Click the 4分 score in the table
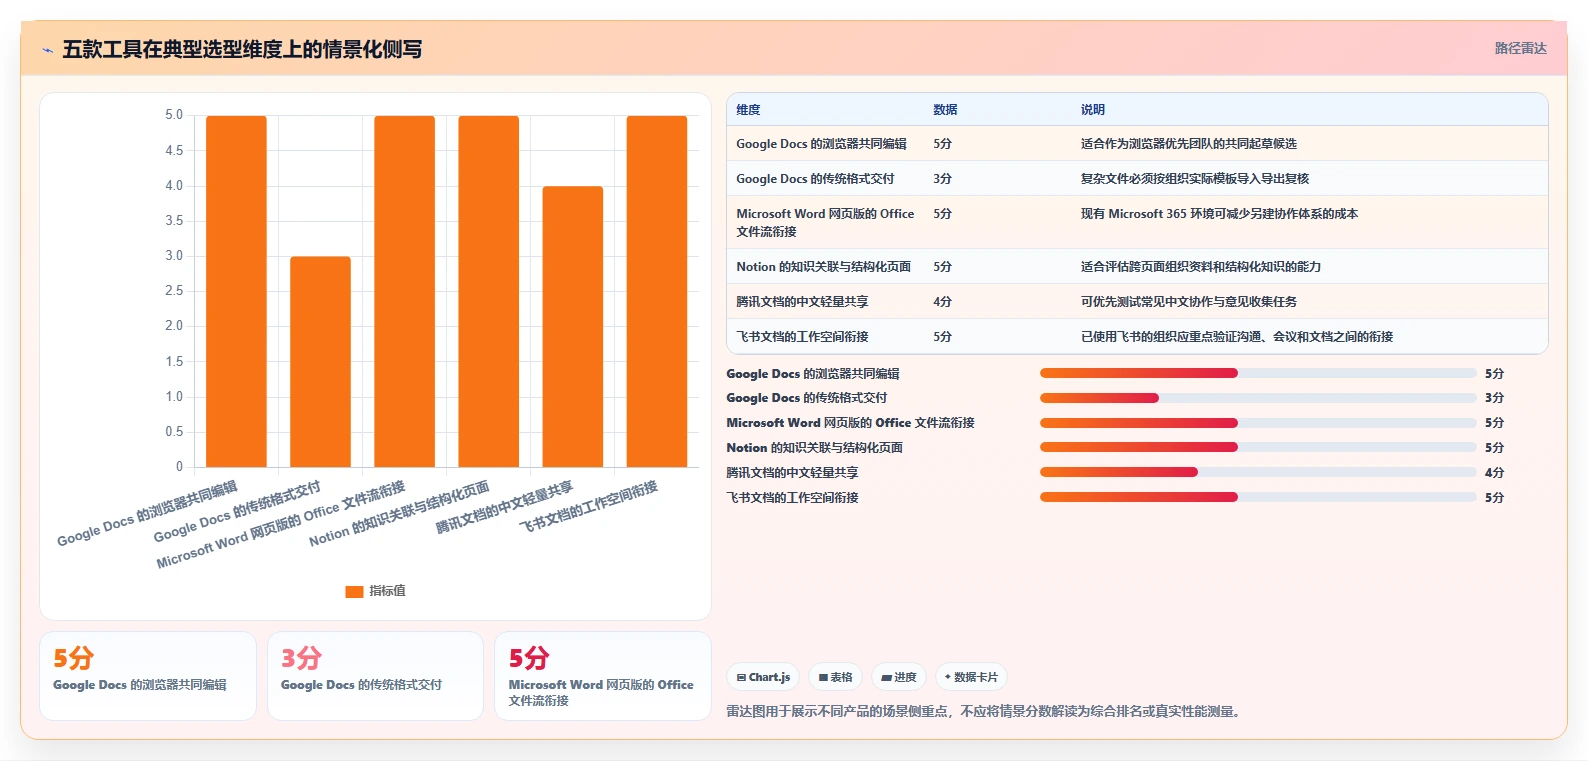1588x761 pixels. tap(942, 302)
